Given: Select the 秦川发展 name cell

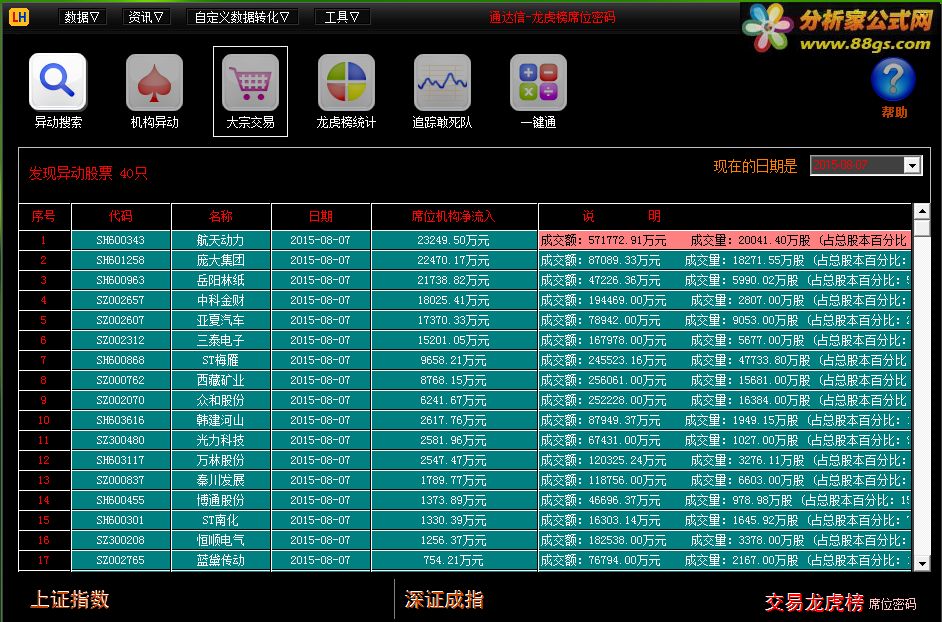Looking at the screenshot, I should coord(220,480).
